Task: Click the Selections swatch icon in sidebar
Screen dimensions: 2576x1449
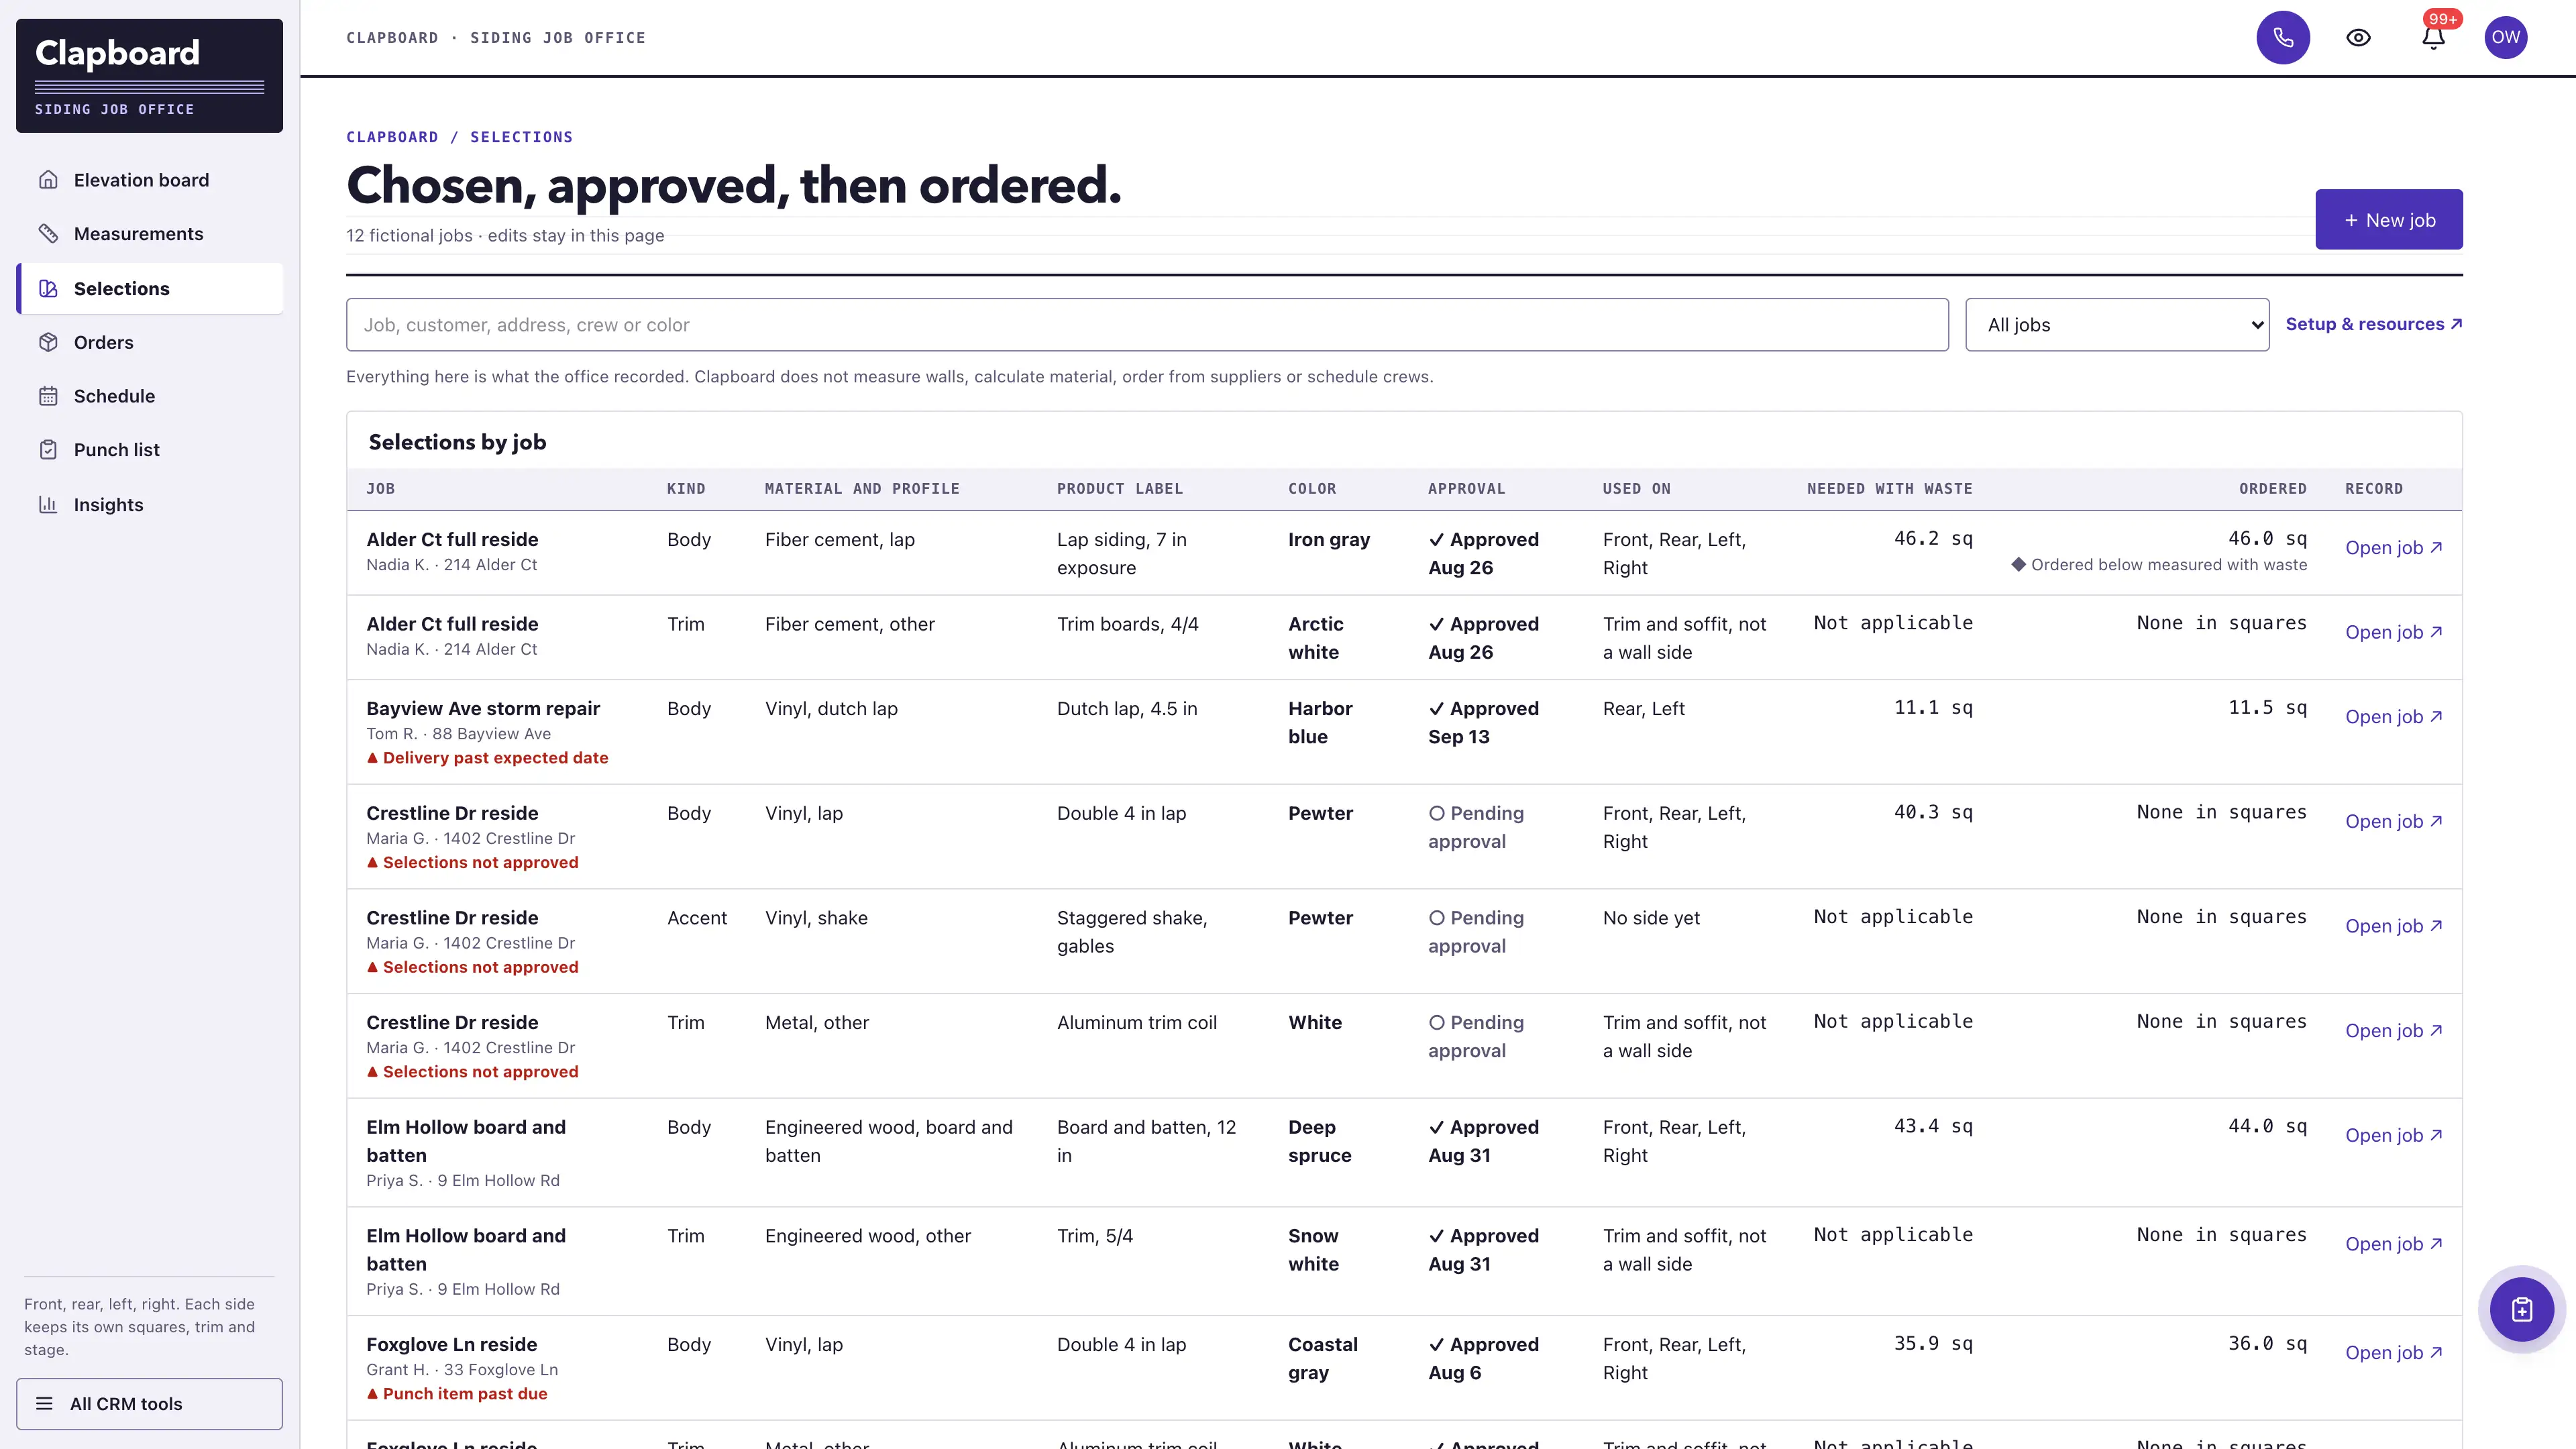Action: coord(48,288)
